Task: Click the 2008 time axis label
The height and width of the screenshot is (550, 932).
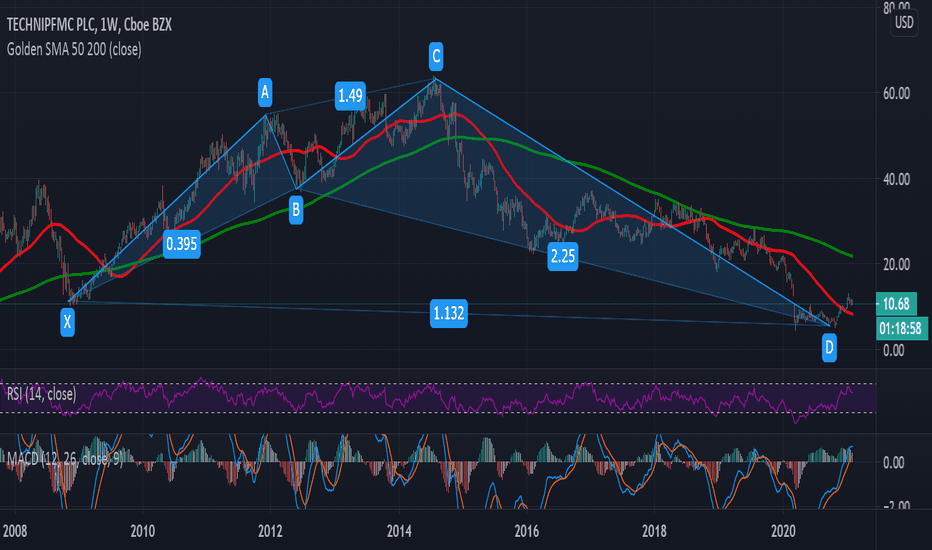Action: tap(15, 531)
